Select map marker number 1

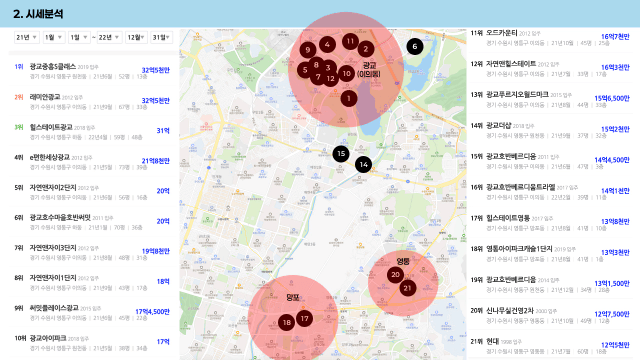pyautogui.click(x=349, y=98)
